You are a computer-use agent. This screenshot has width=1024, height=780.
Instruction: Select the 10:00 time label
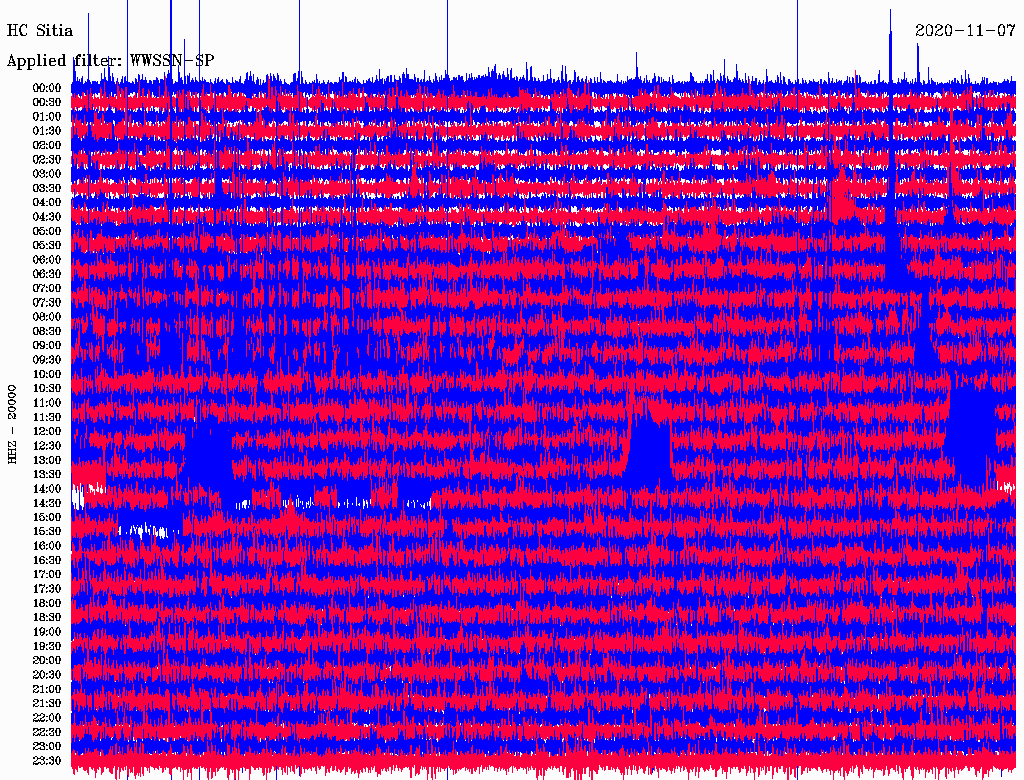coord(47,374)
